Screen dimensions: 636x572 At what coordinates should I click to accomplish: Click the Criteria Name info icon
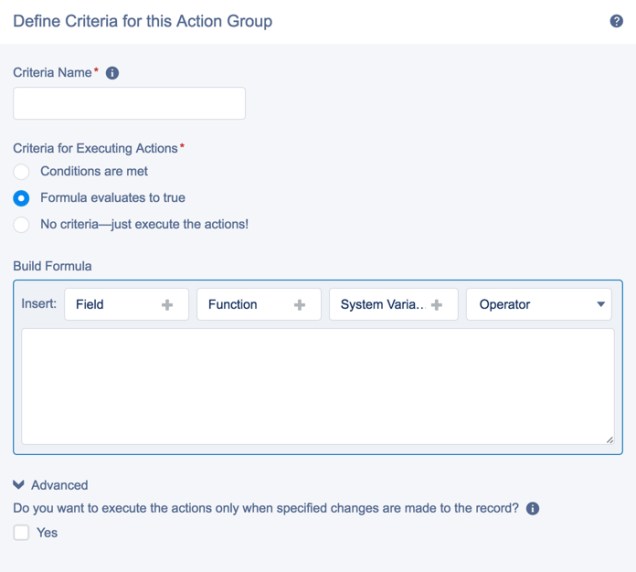click(112, 73)
